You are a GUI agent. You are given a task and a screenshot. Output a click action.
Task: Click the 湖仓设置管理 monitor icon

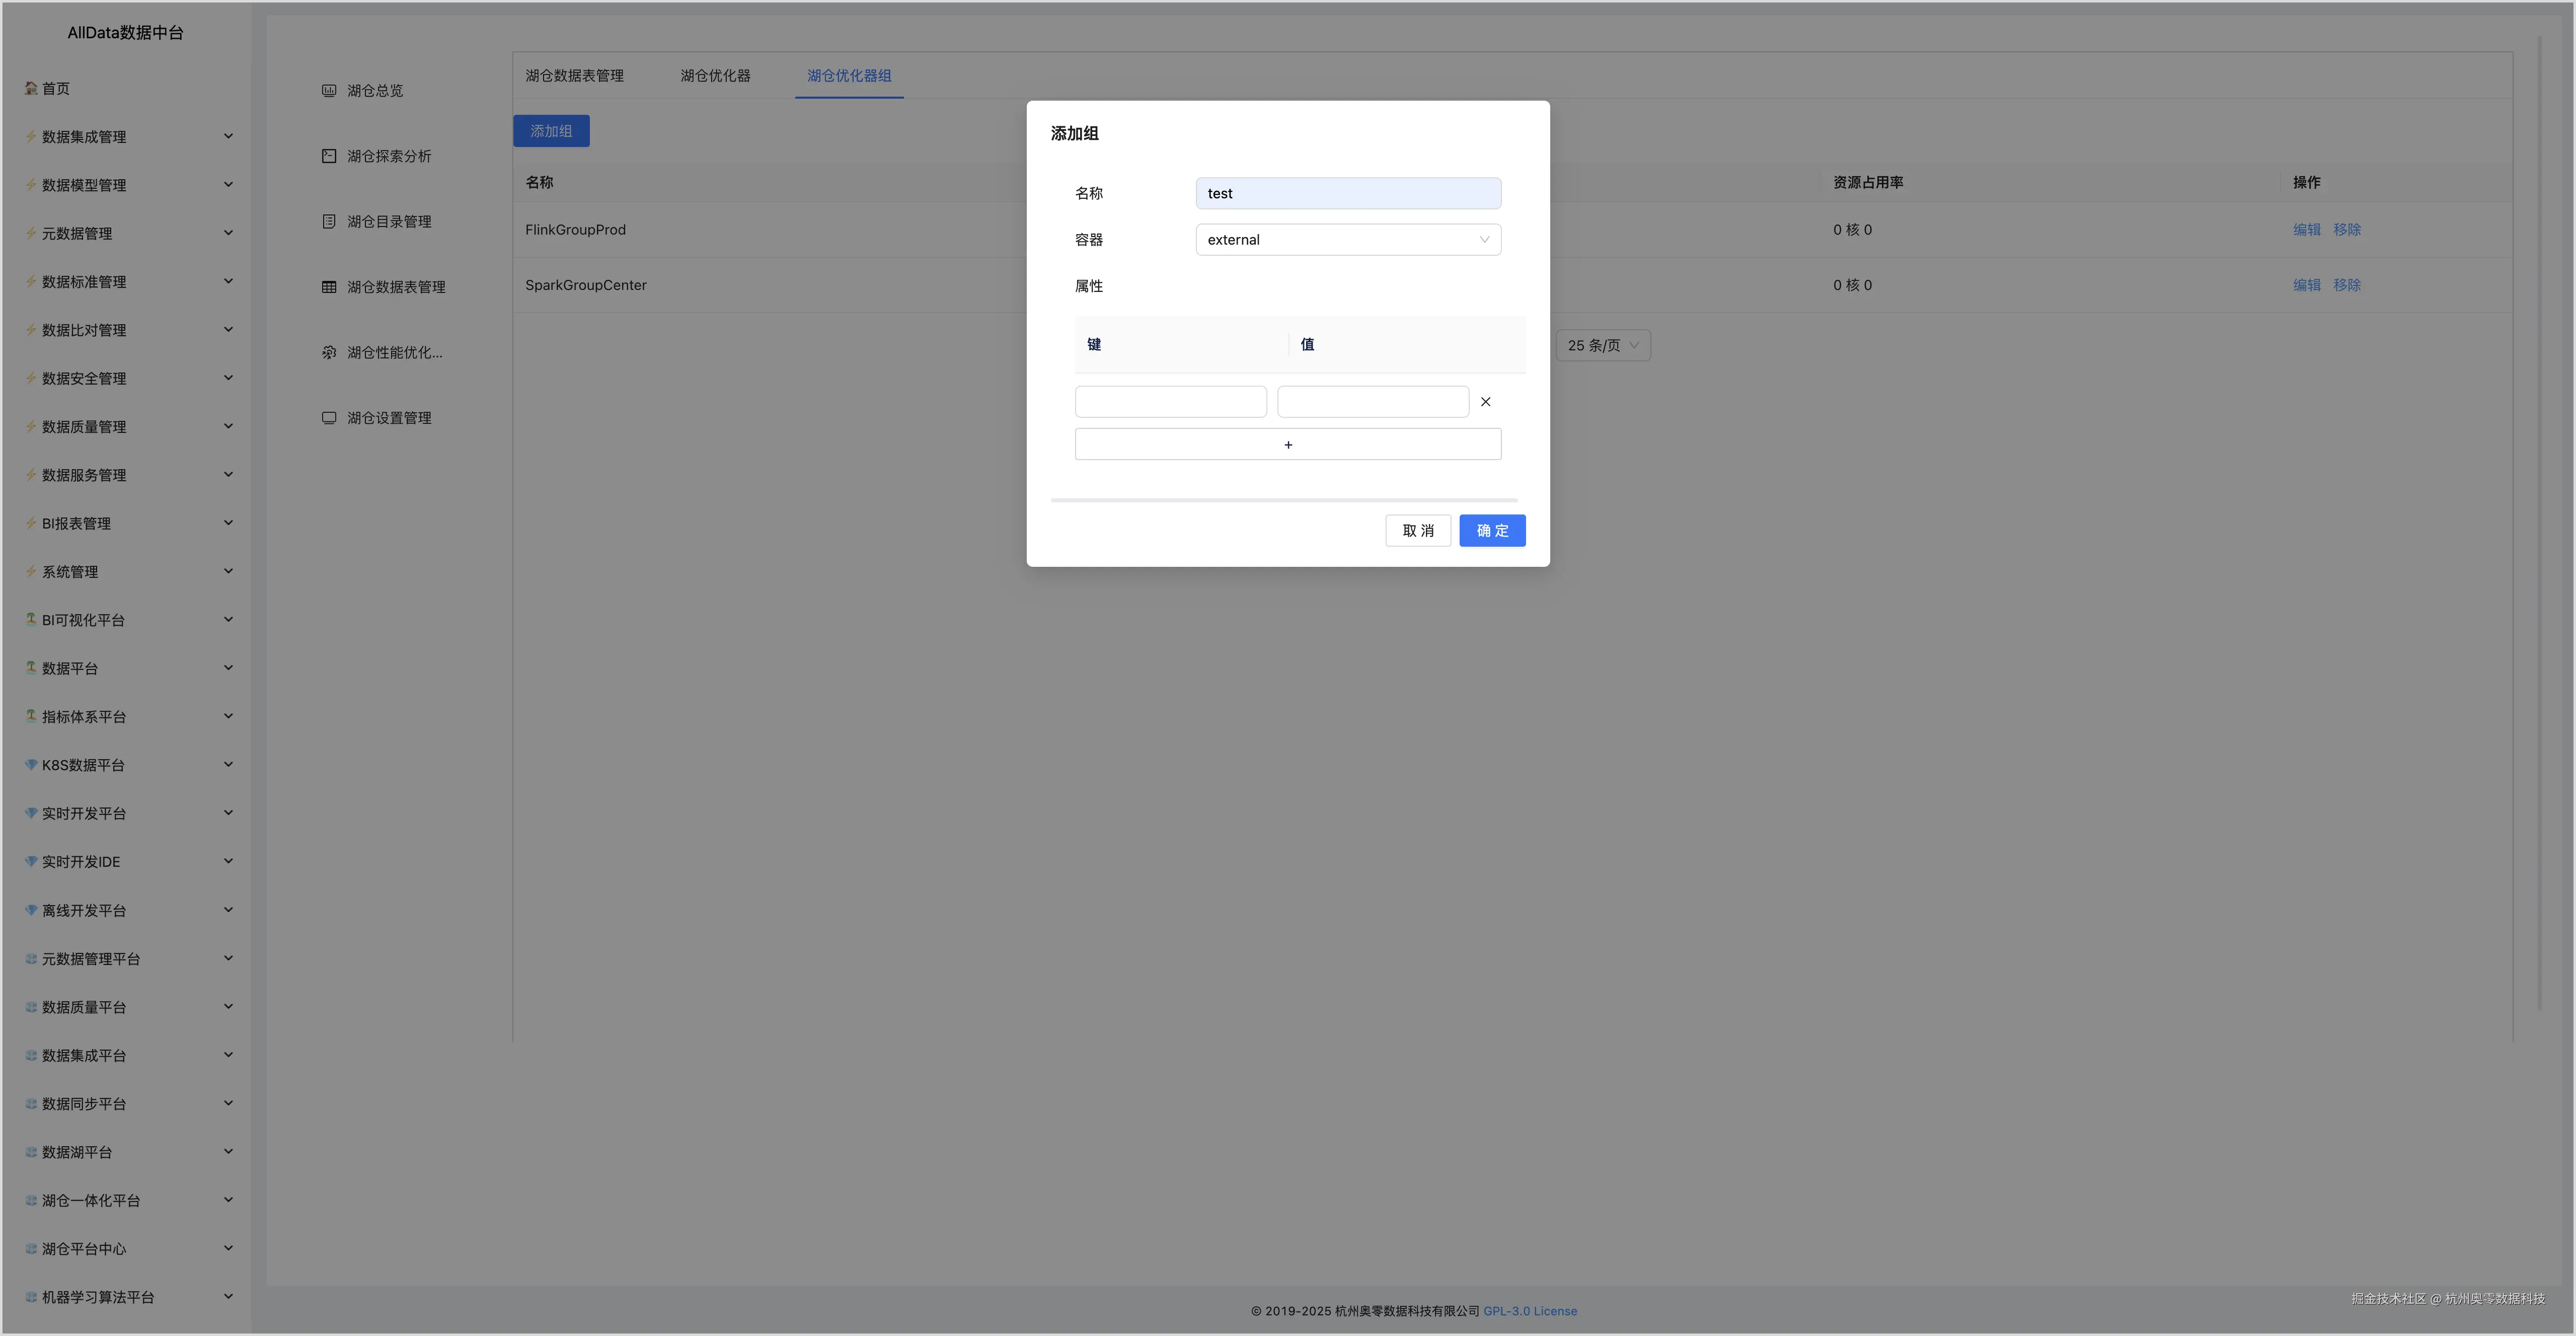pyautogui.click(x=329, y=418)
